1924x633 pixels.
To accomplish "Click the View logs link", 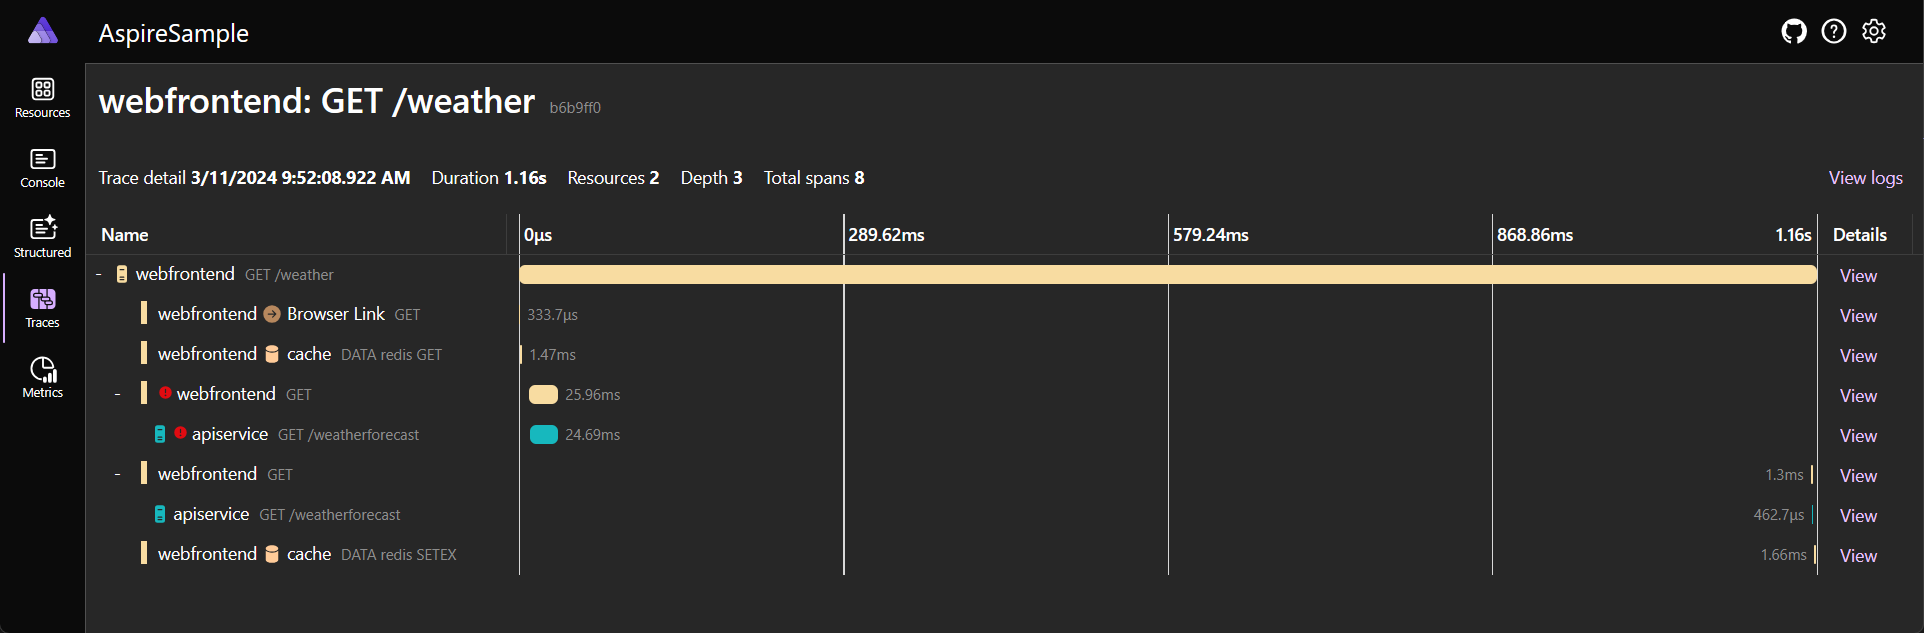I will point(1865,178).
